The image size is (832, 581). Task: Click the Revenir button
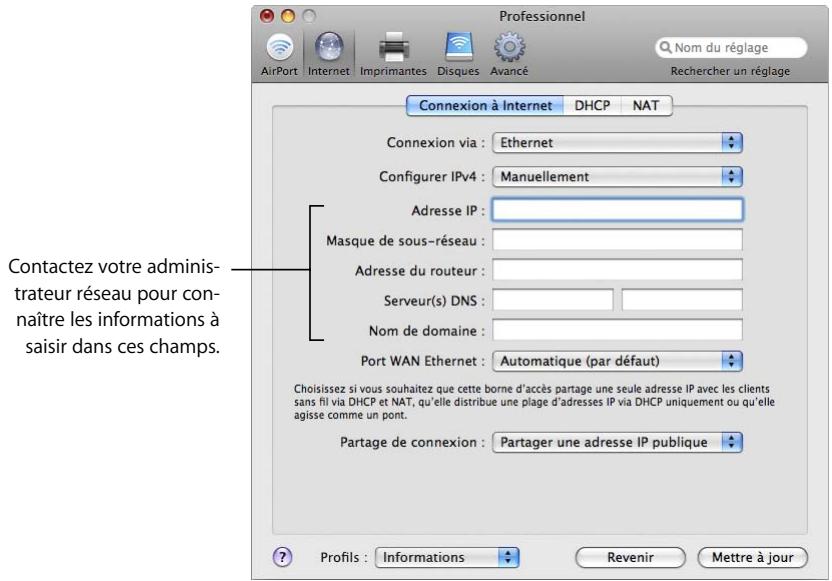tap(630, 557)
